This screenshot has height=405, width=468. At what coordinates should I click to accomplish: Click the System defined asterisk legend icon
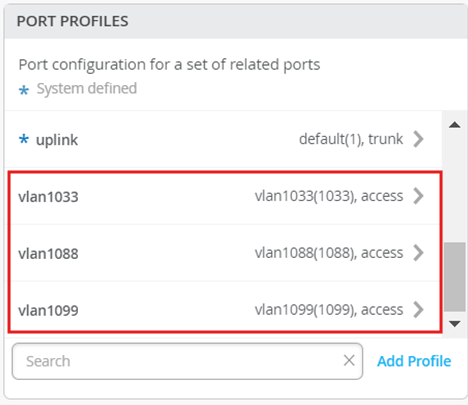click(24, 90)
